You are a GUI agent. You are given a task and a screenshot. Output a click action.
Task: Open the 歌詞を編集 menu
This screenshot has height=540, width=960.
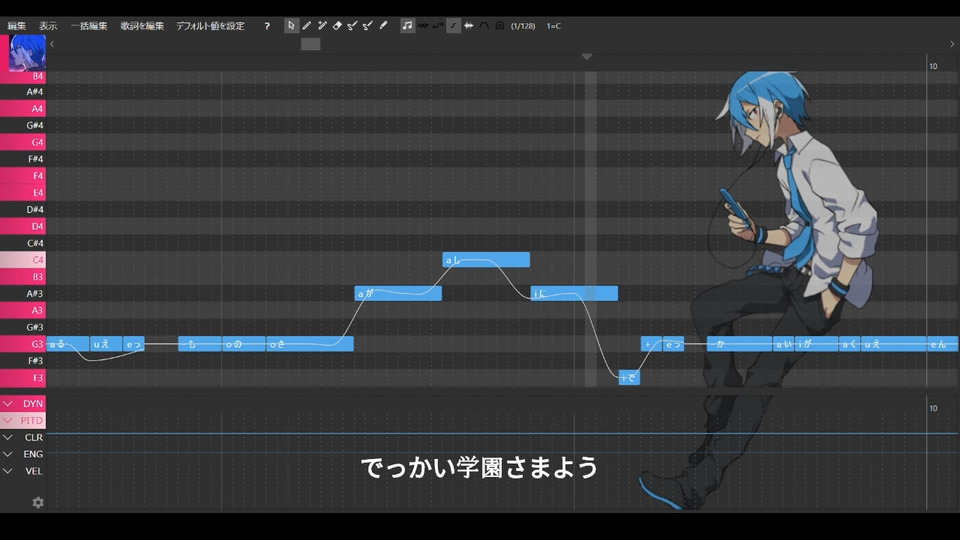pos(142,26)
